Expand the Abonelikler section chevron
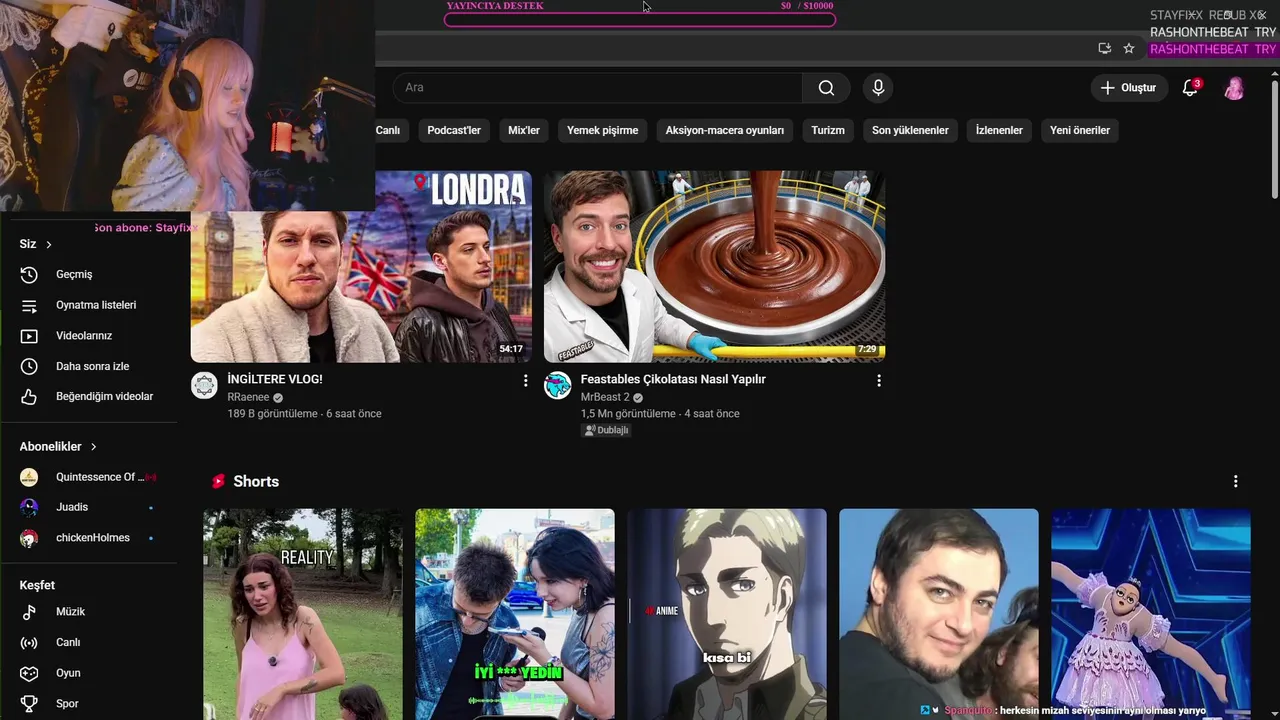 tap(93, 447)
